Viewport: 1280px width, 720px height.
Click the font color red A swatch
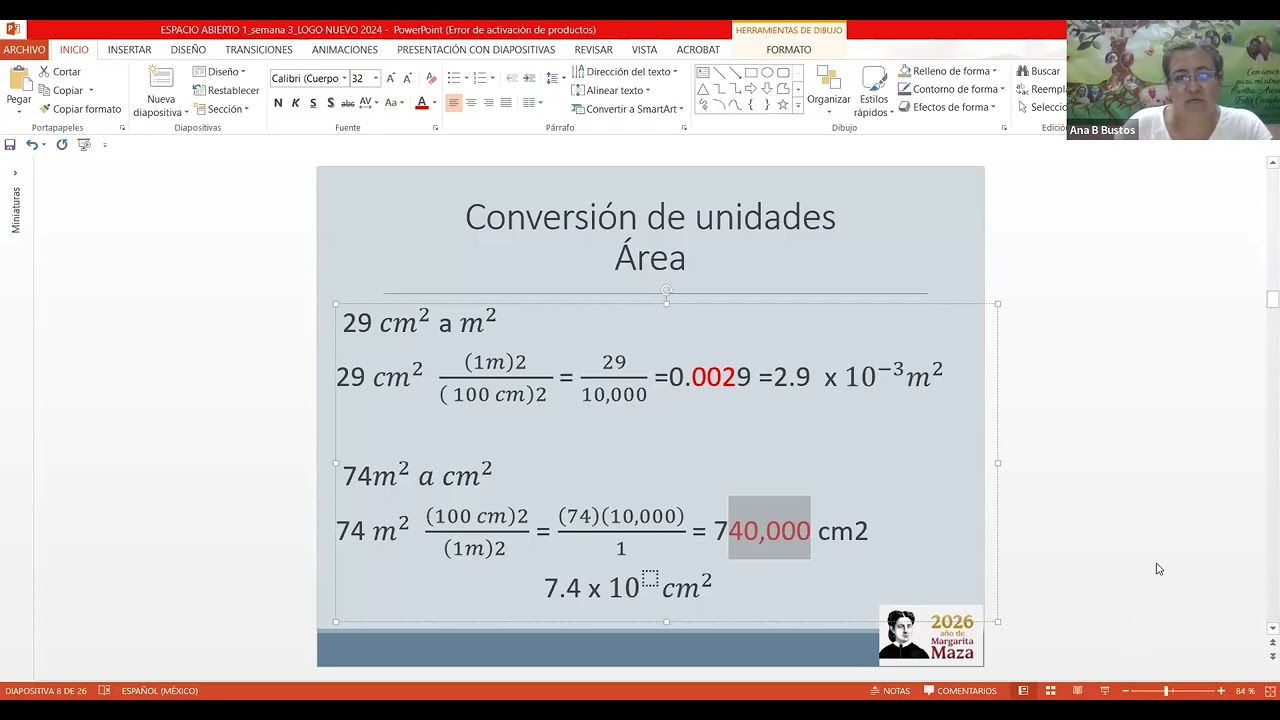[x=422, y=103]
